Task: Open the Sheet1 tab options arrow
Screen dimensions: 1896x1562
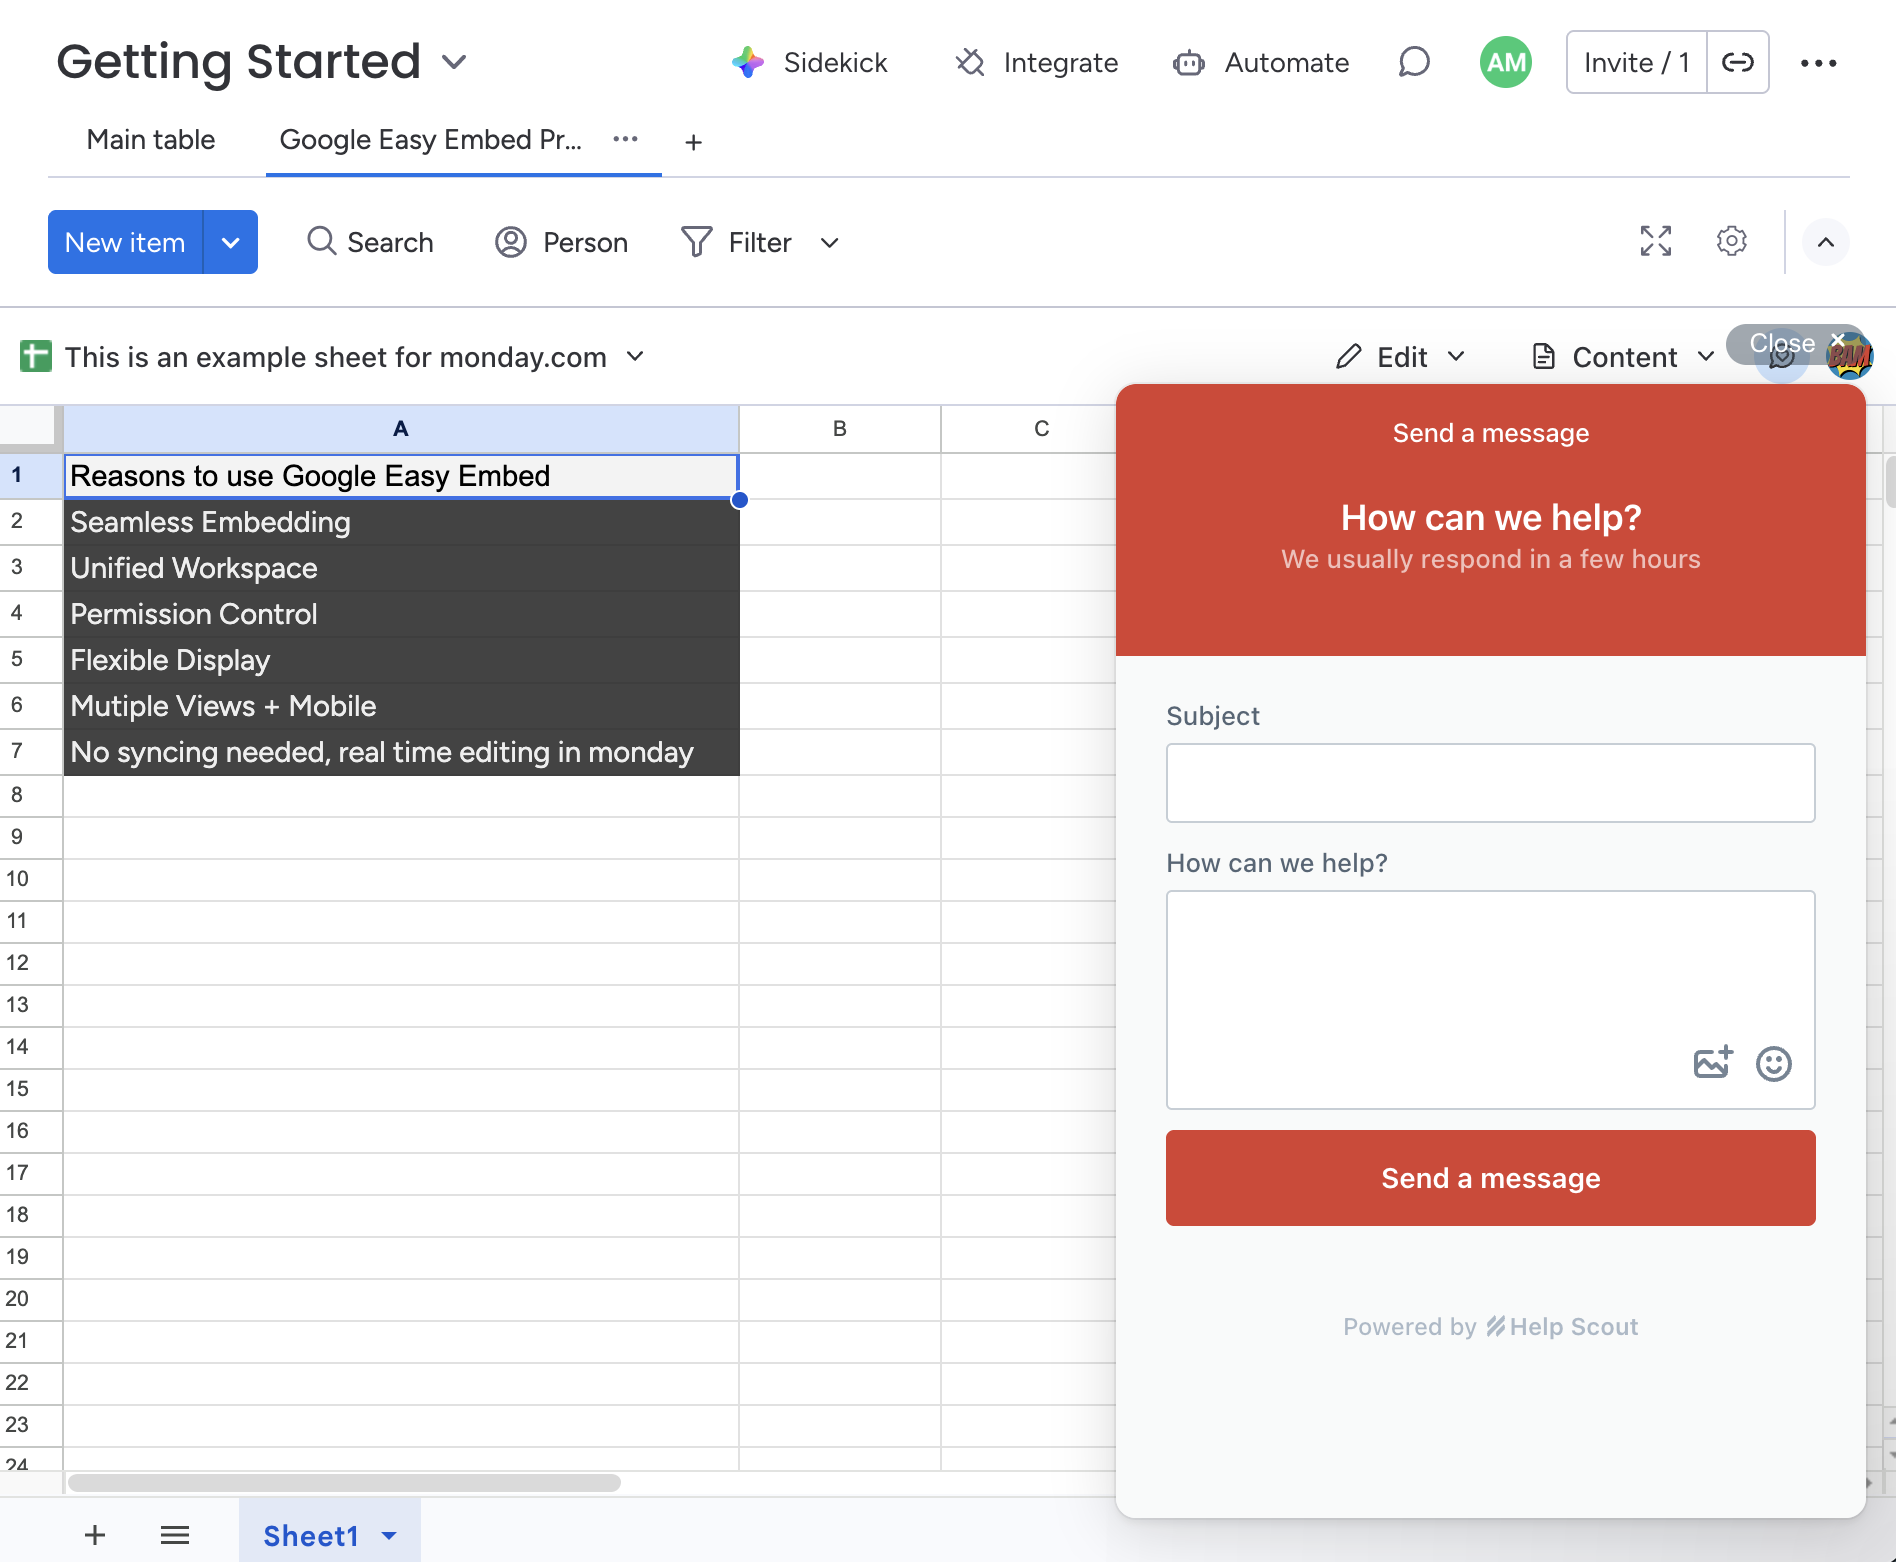Action: click(390, 1536)
